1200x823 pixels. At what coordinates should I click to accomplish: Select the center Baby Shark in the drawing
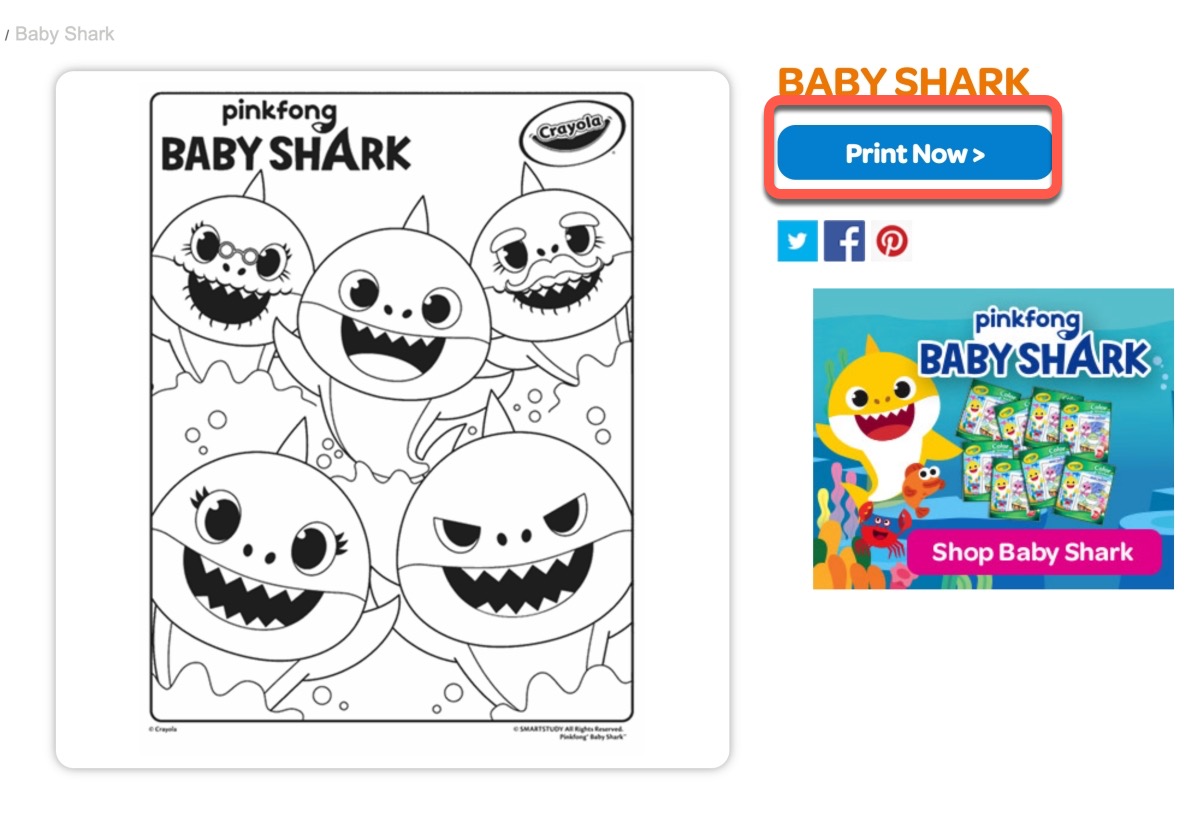[395, 320]
